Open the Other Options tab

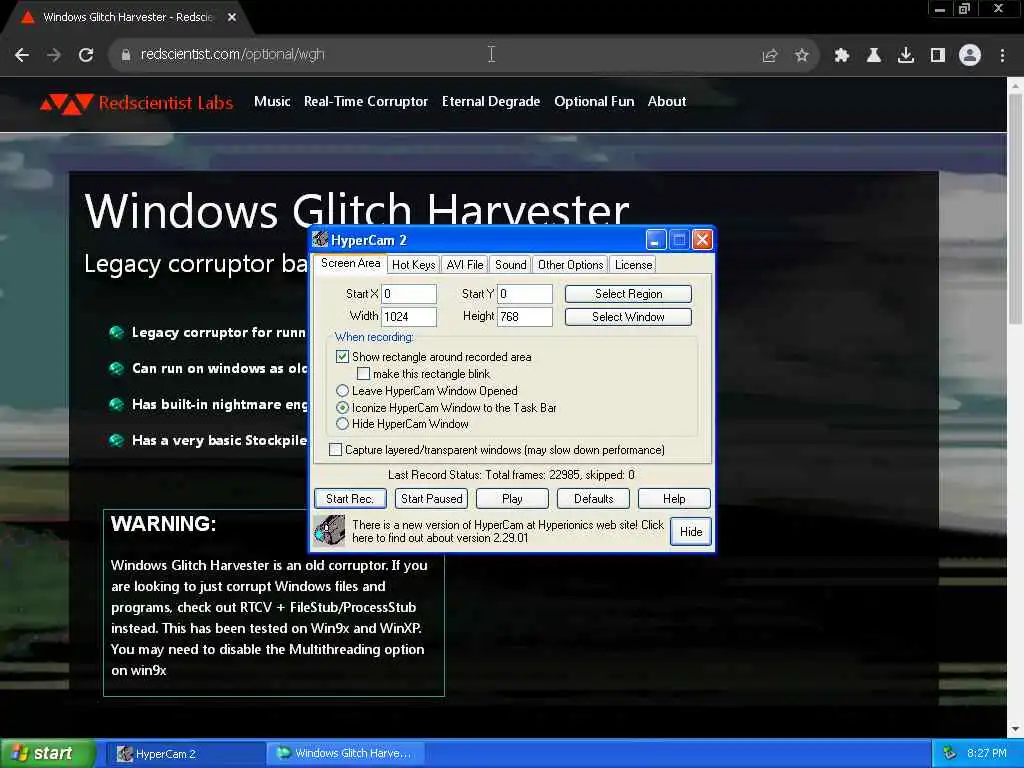click(x=570, y=264)
